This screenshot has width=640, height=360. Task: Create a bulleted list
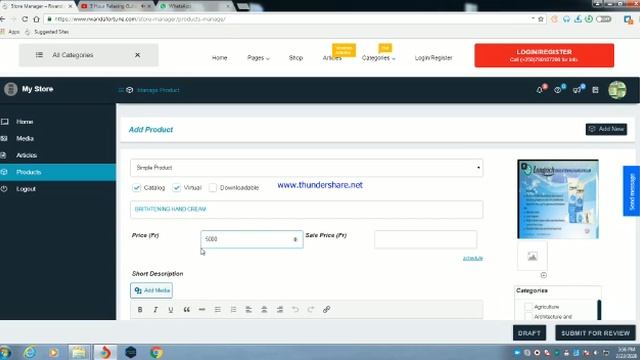(218, 309)
